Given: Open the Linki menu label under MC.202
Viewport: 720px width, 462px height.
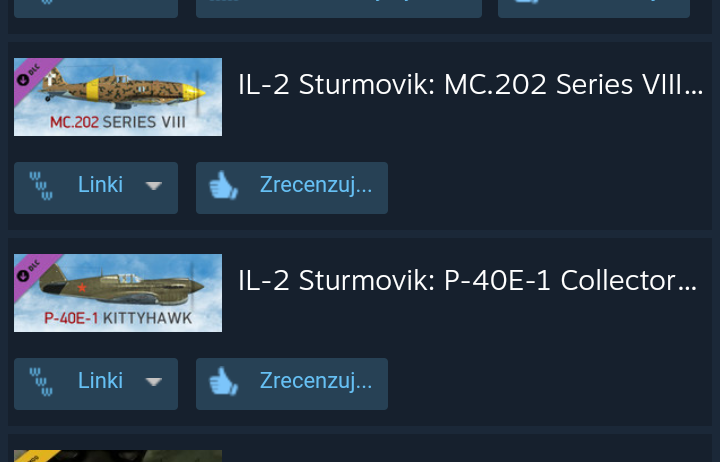Looking at the screenshot, I should coord(100,185).
